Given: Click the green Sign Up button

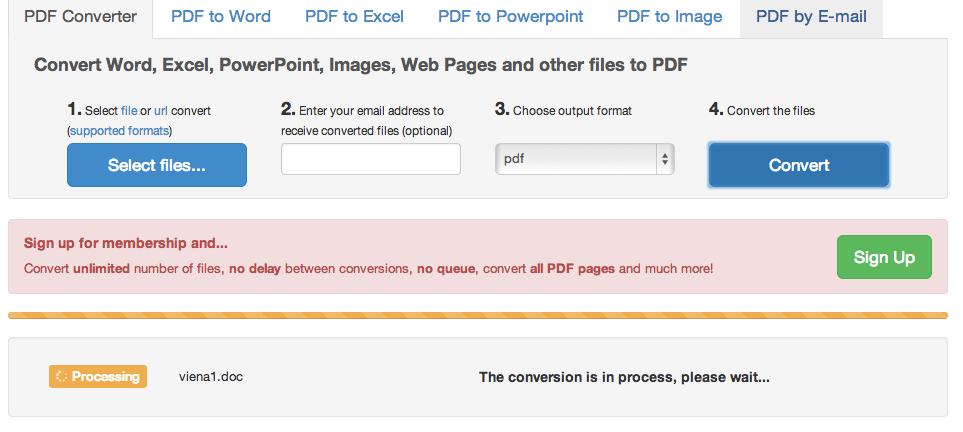Looking at the screenshot, I should coord(884,257).
